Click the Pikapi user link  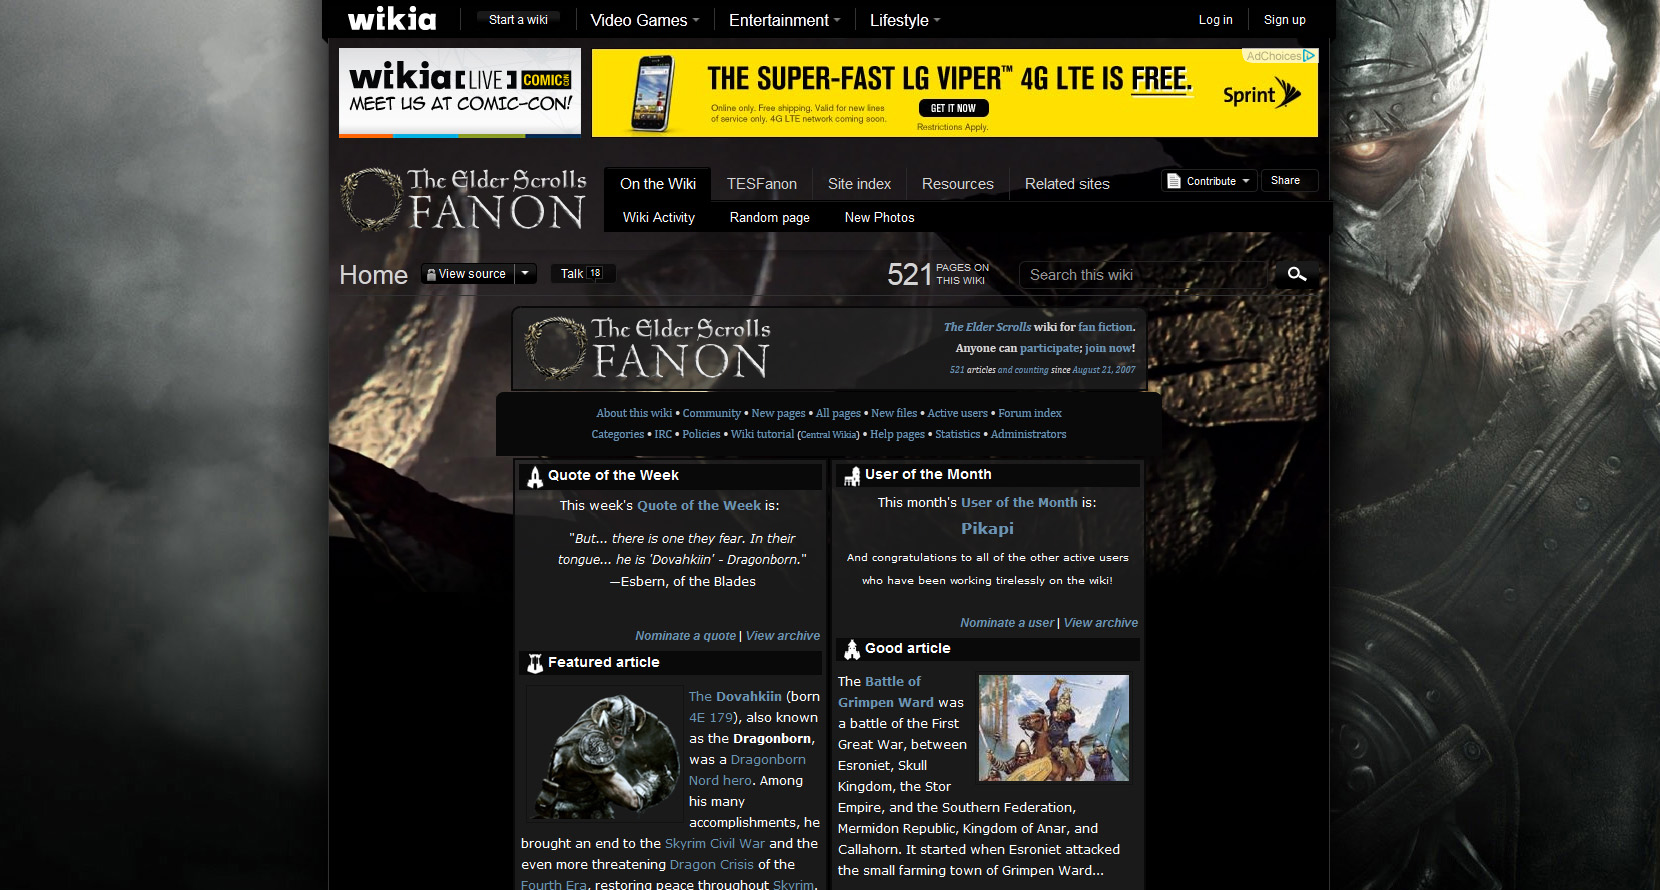coord(987,528)
